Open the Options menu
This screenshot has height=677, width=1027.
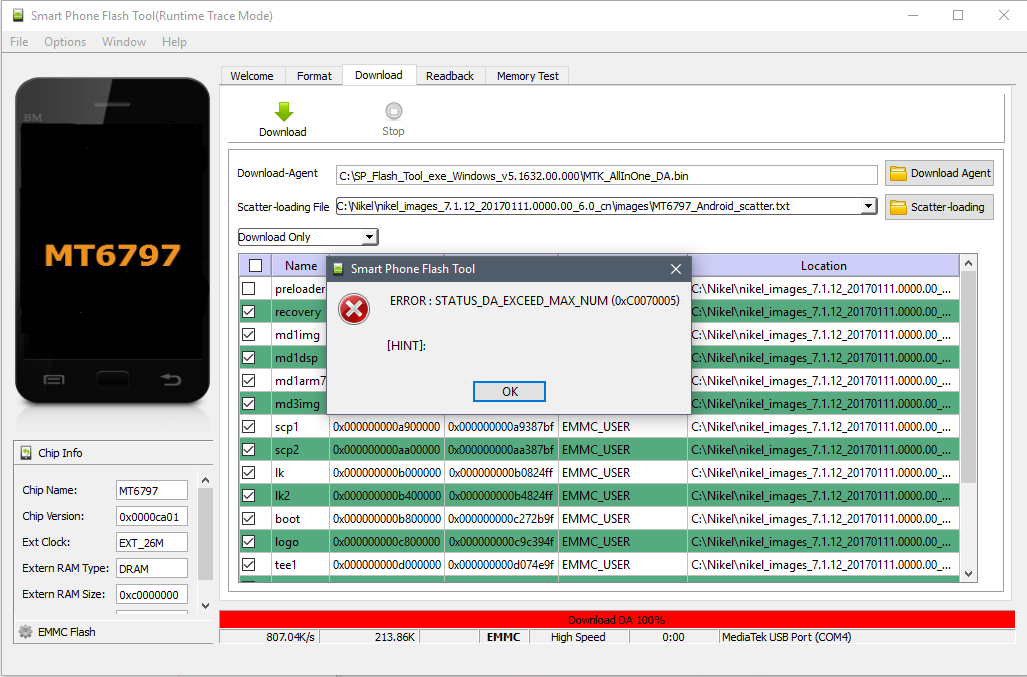(x=65, y=42)
